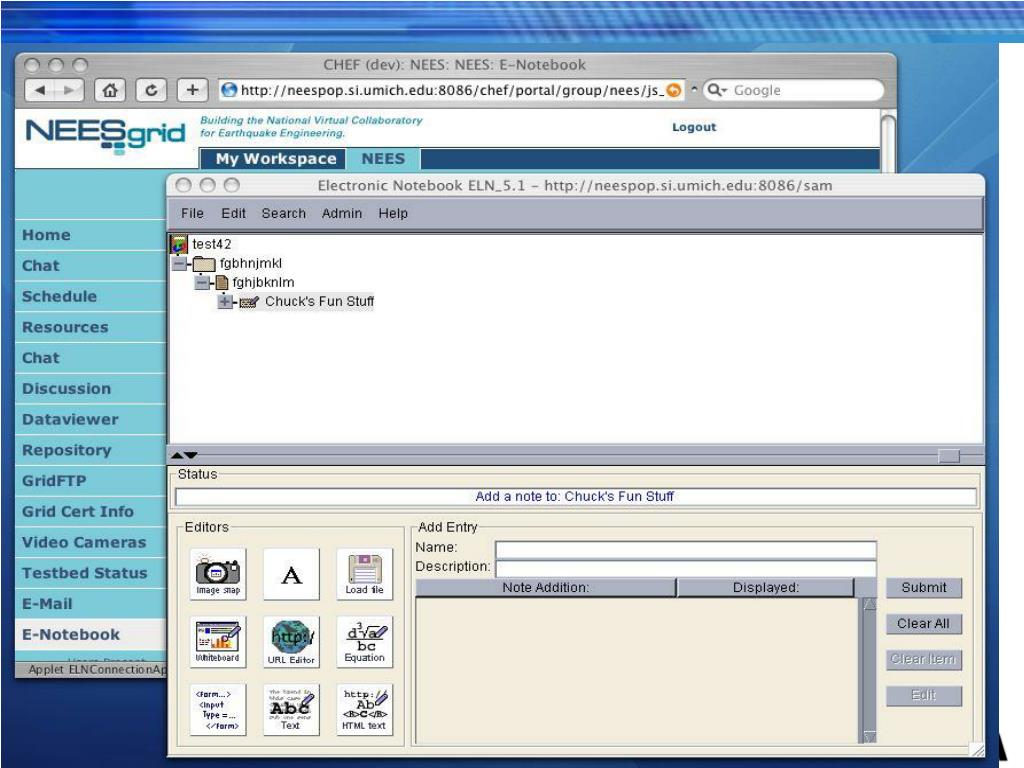Click the NEESgrid logo
Image resolution: width=1024 pixels, height=768 pixels.
(x=106, y=134)
